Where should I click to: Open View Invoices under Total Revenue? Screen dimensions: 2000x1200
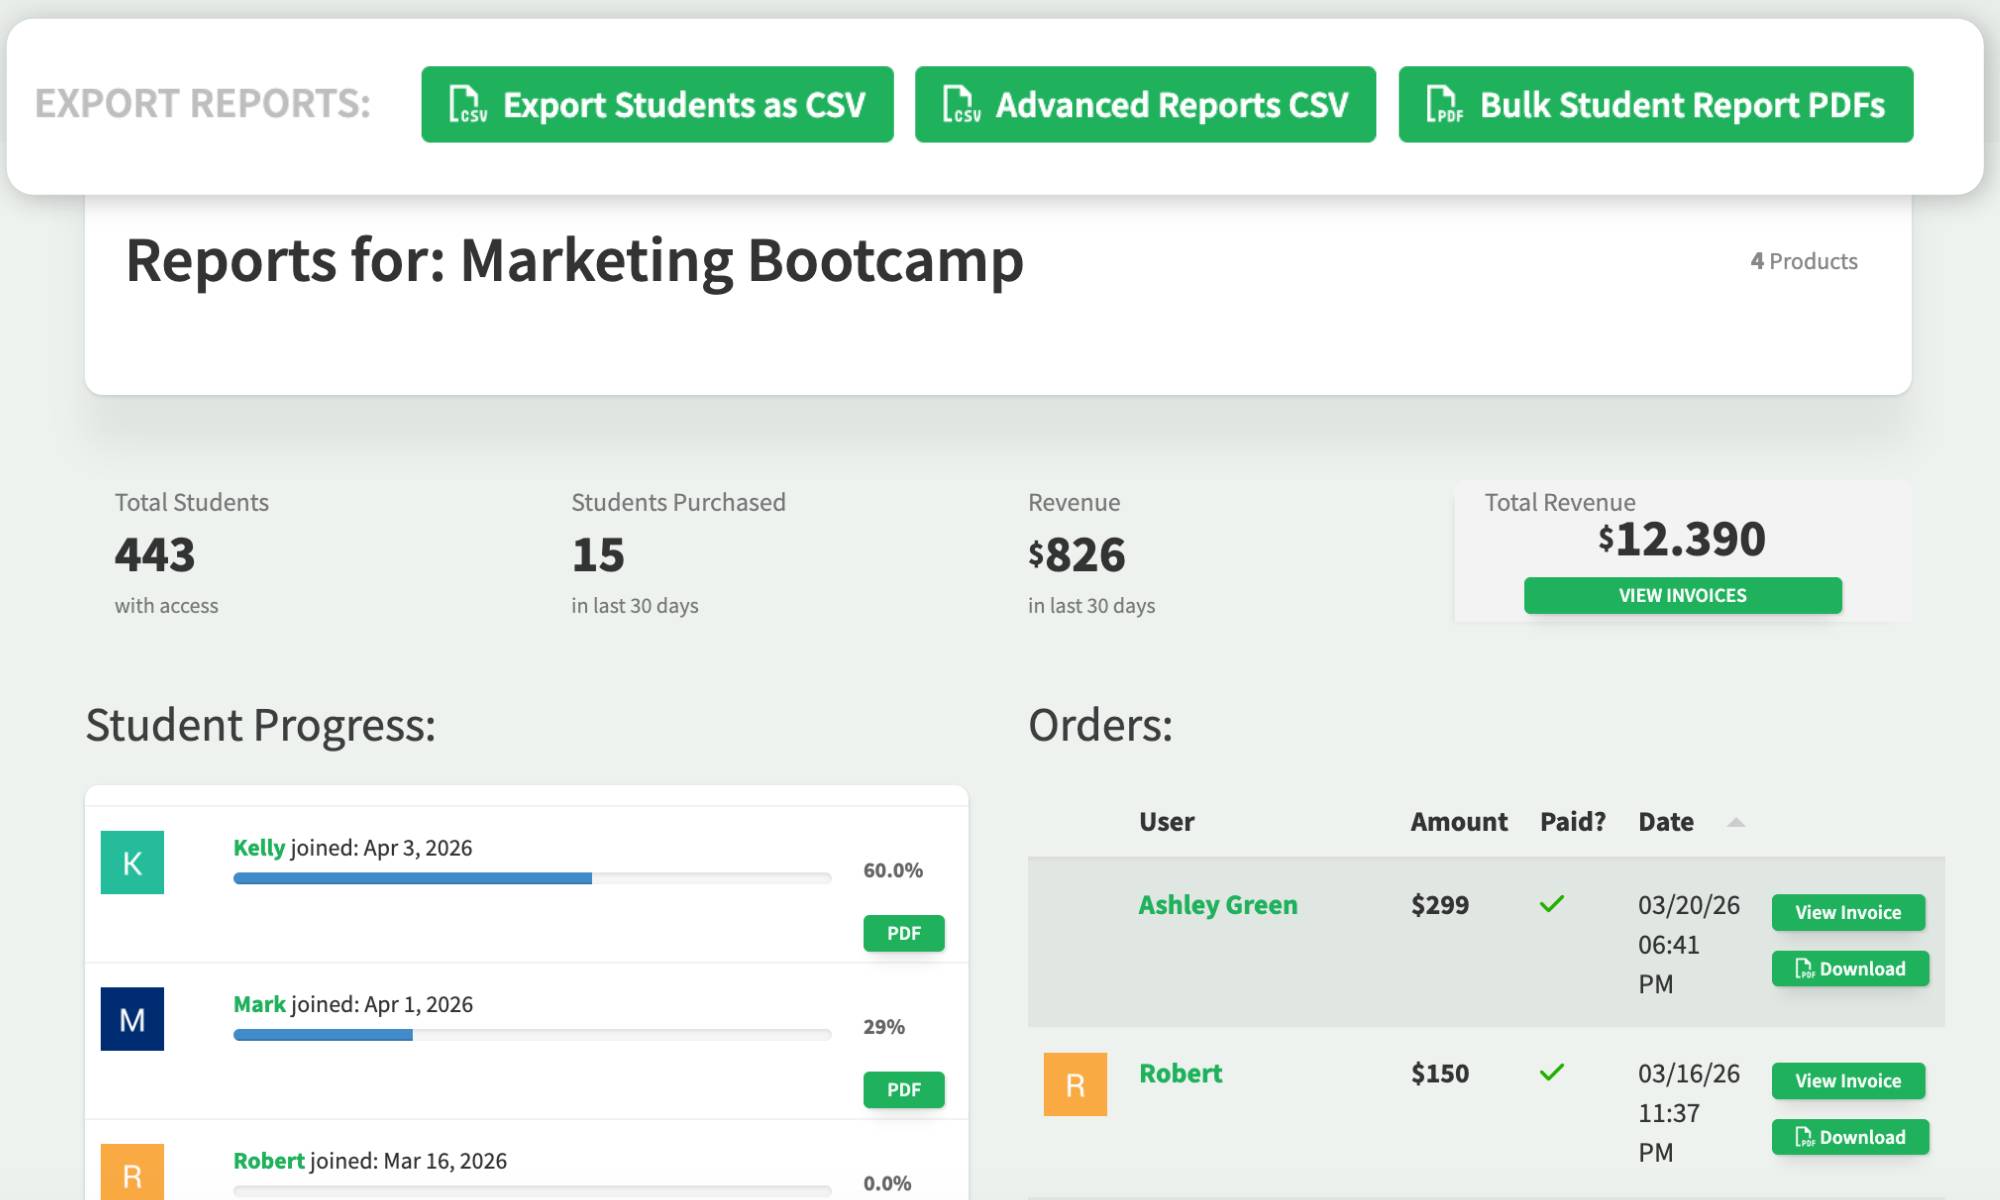coord(1683,595)
